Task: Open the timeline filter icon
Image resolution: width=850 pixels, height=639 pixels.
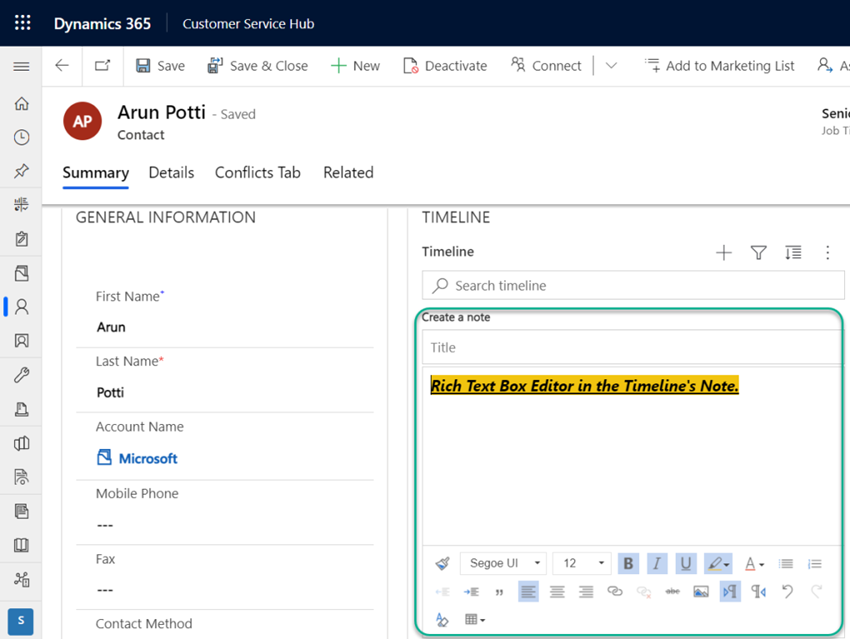Action: [x=758, y=253]
